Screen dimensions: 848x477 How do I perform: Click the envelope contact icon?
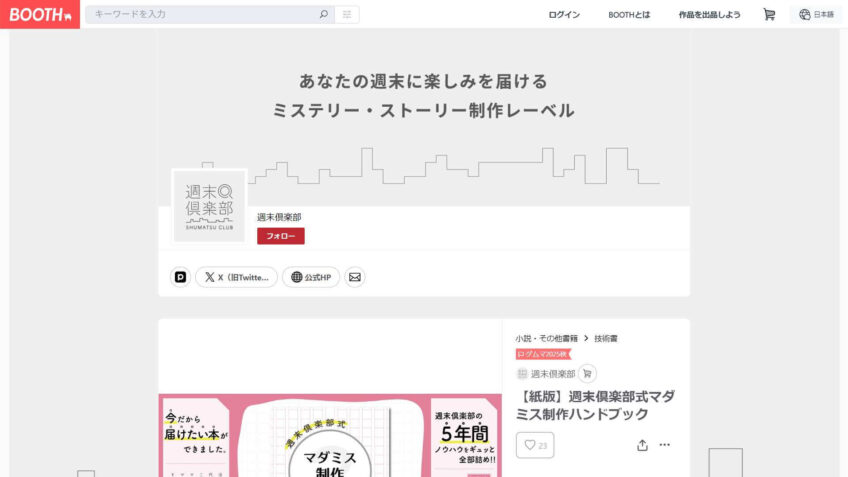pos(355,277)
